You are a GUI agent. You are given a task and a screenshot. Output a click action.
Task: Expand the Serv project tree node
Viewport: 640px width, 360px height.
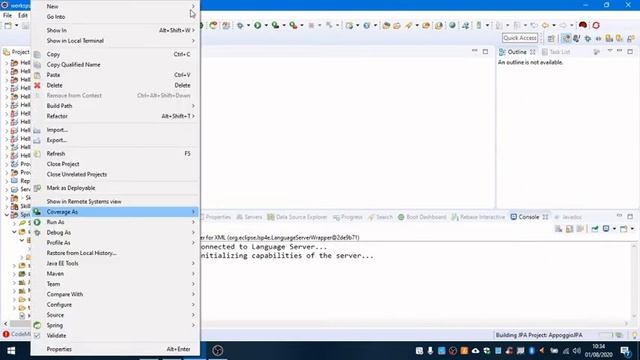coord(7,189)
